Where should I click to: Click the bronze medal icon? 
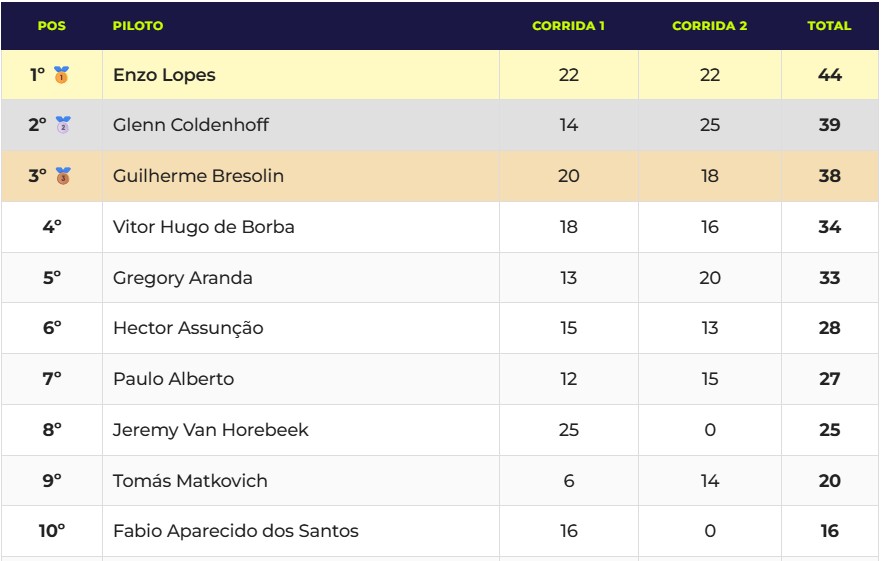[62, 177]
